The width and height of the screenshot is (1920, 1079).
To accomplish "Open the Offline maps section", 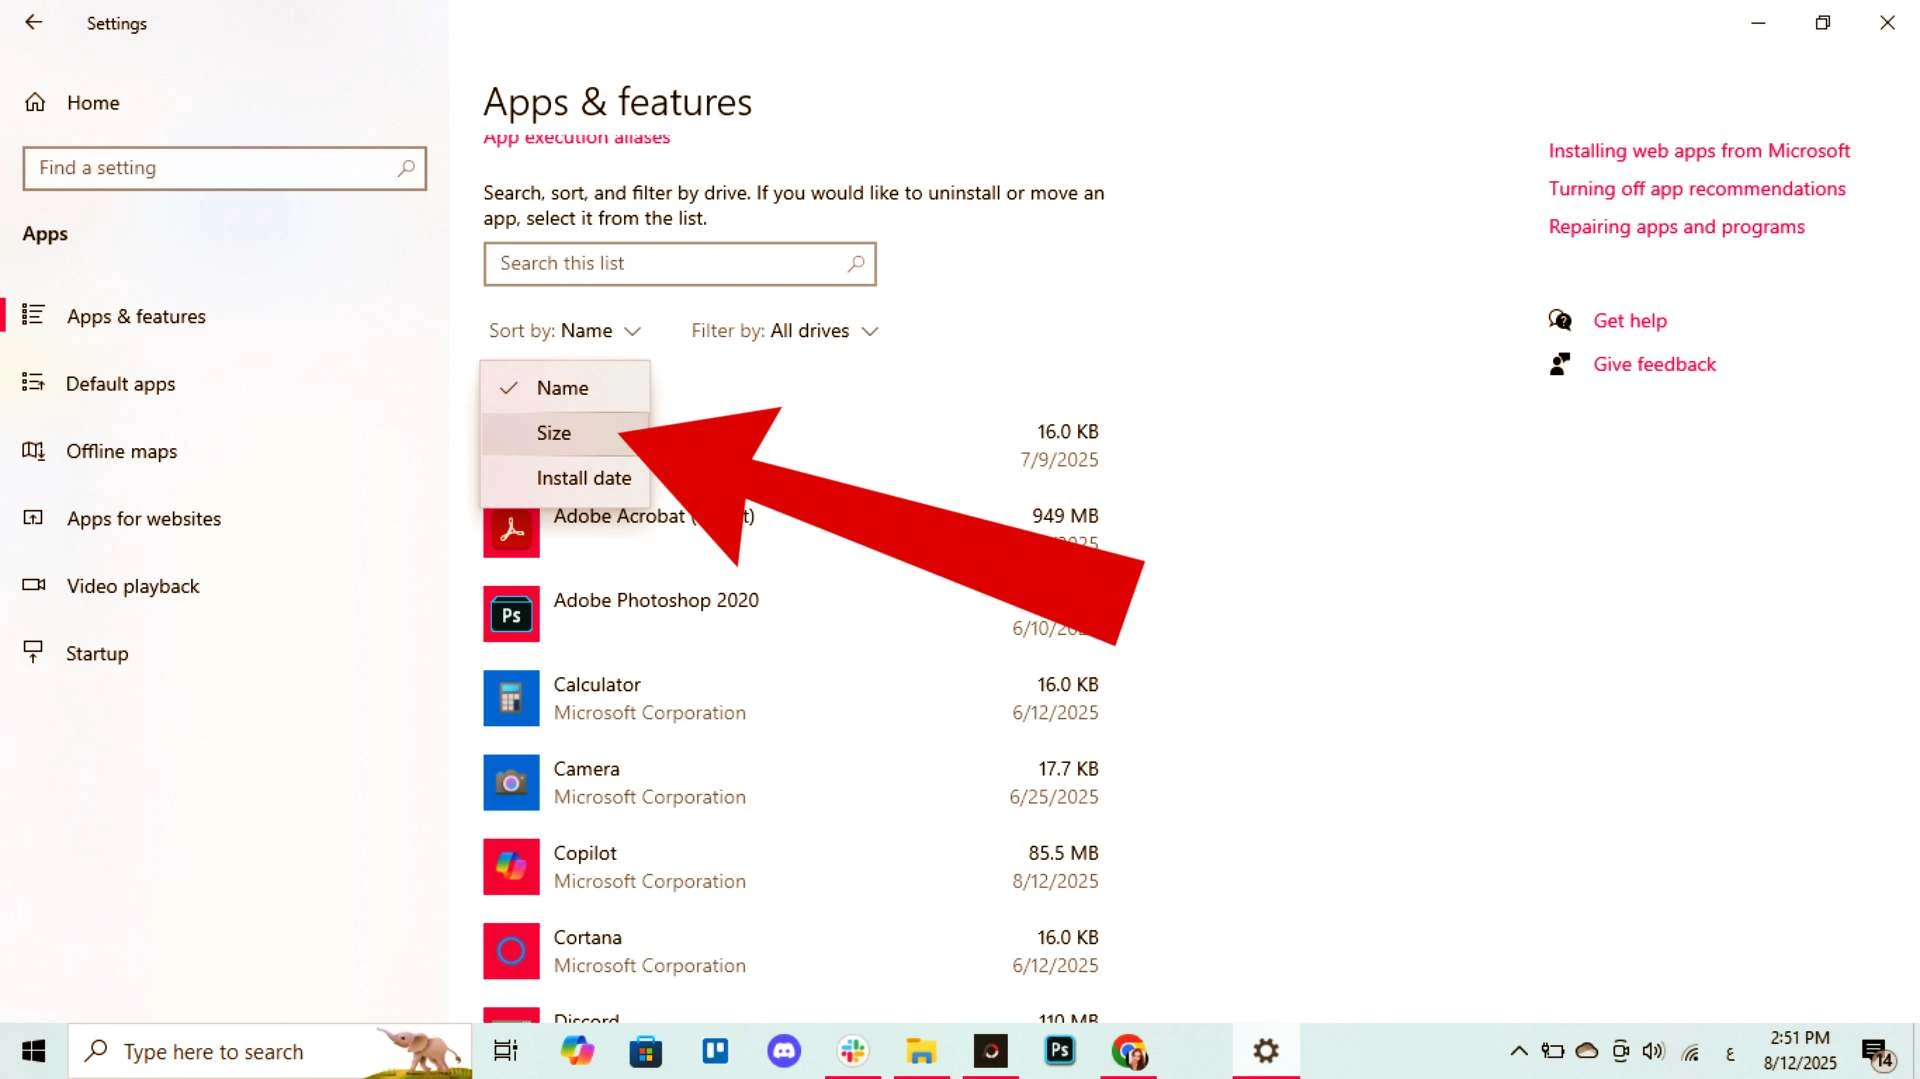I will point(121,451).
